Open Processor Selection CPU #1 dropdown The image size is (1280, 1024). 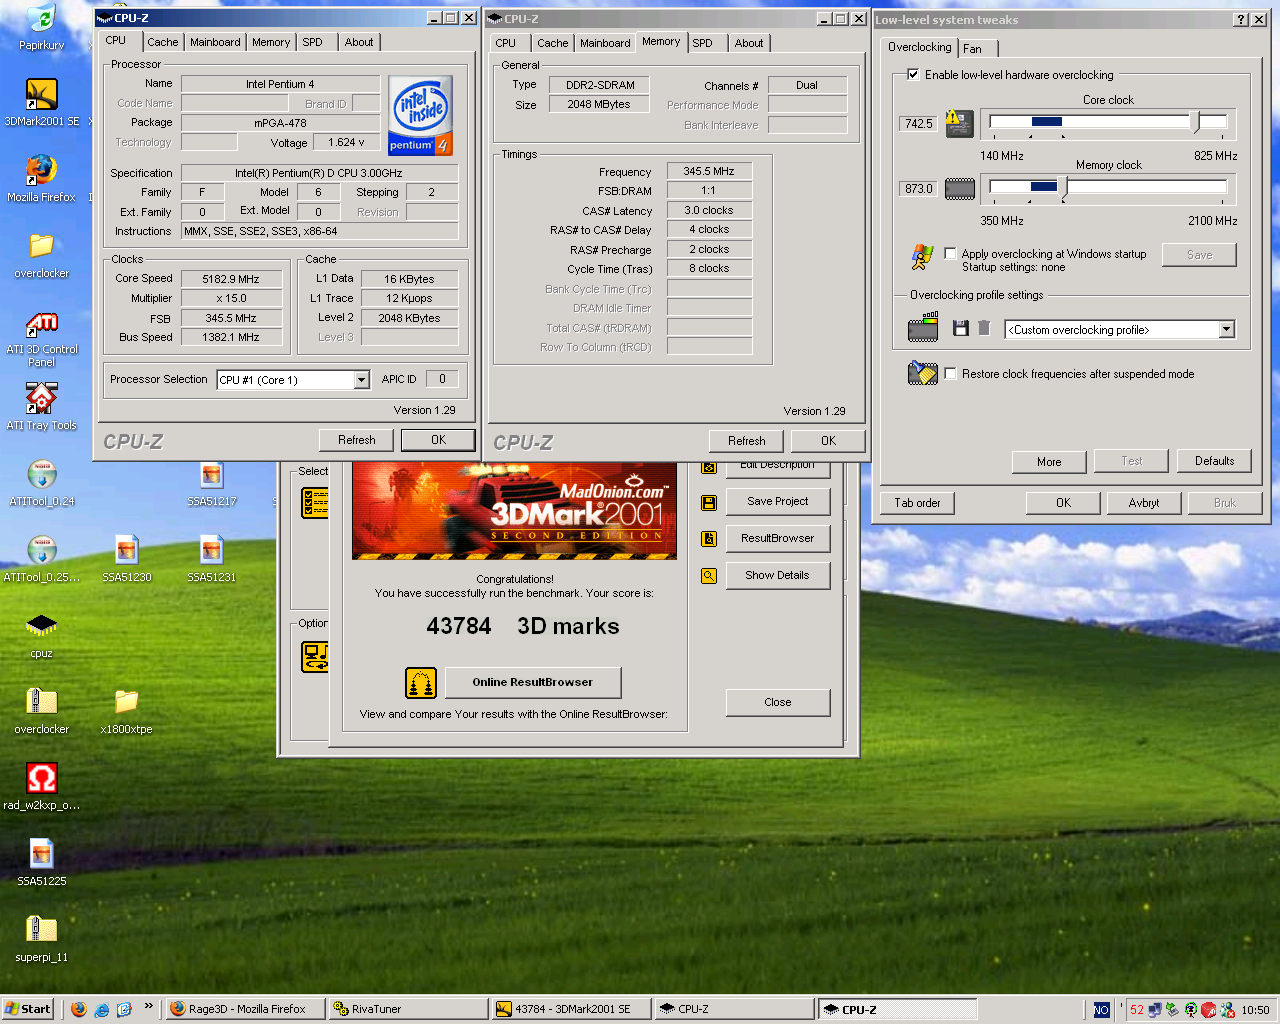(362, 380)
